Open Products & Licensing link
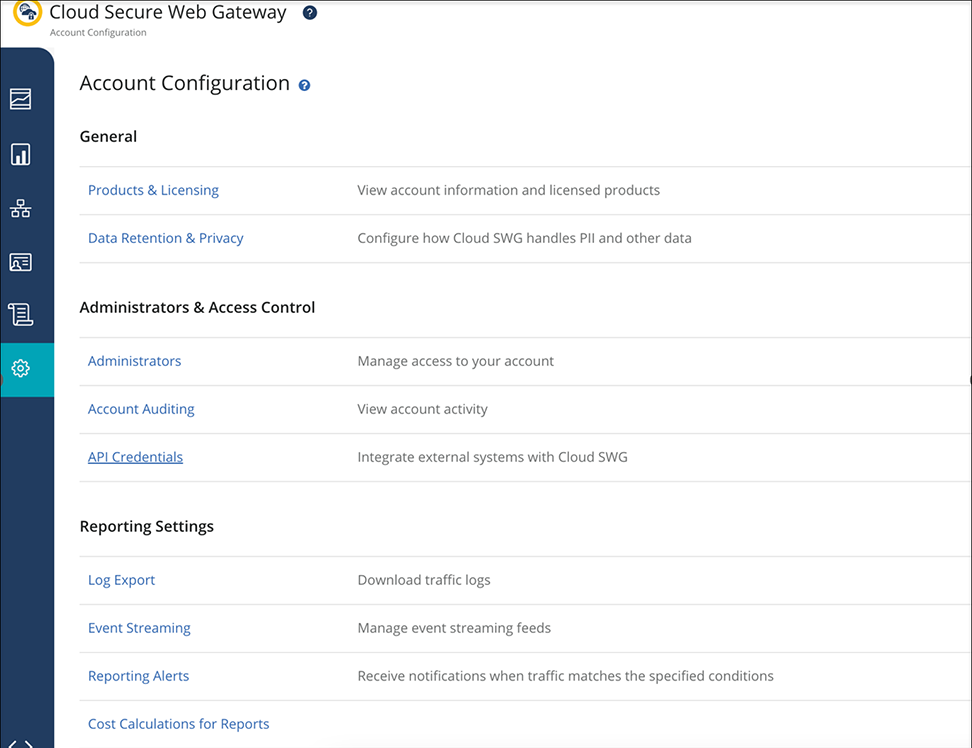The height and width of the screenshot is (748, 972). (x=153, y=190)
